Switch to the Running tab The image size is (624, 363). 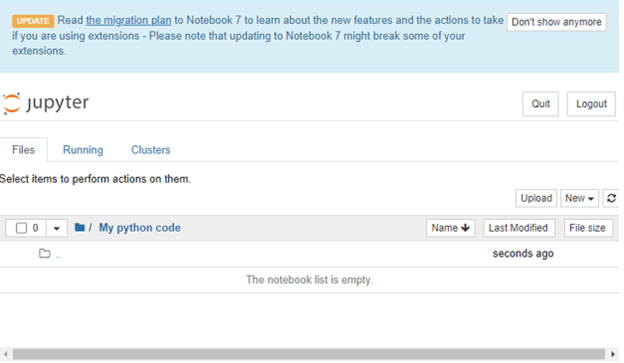click(83, 150)
